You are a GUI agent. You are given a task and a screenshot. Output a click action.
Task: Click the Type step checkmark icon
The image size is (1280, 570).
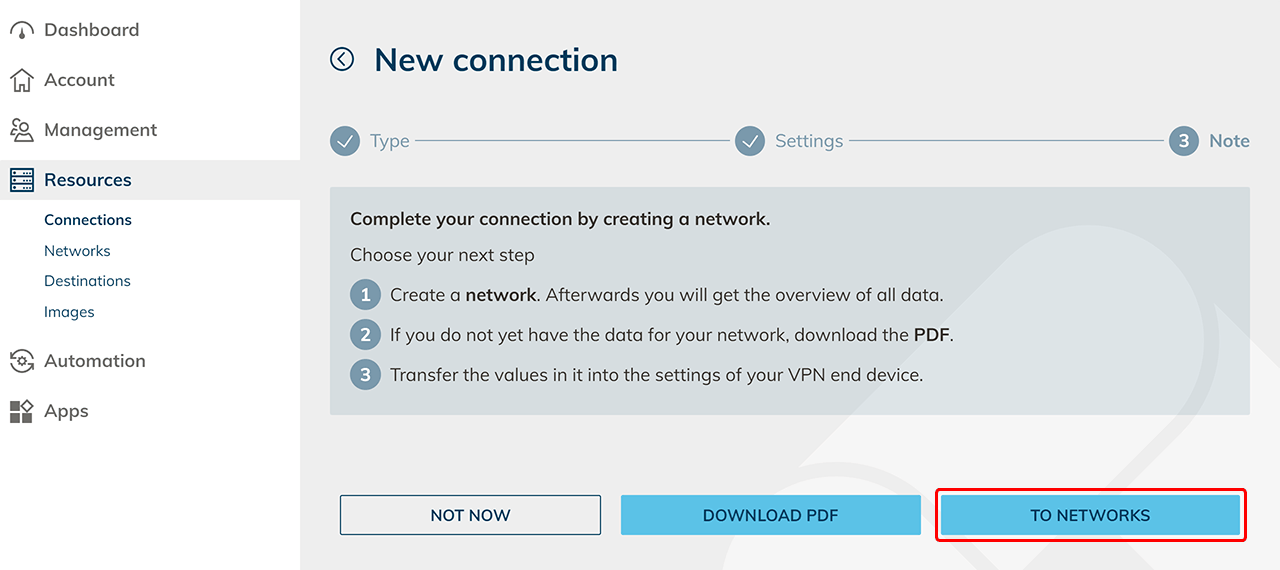click(x=345, y=141)
